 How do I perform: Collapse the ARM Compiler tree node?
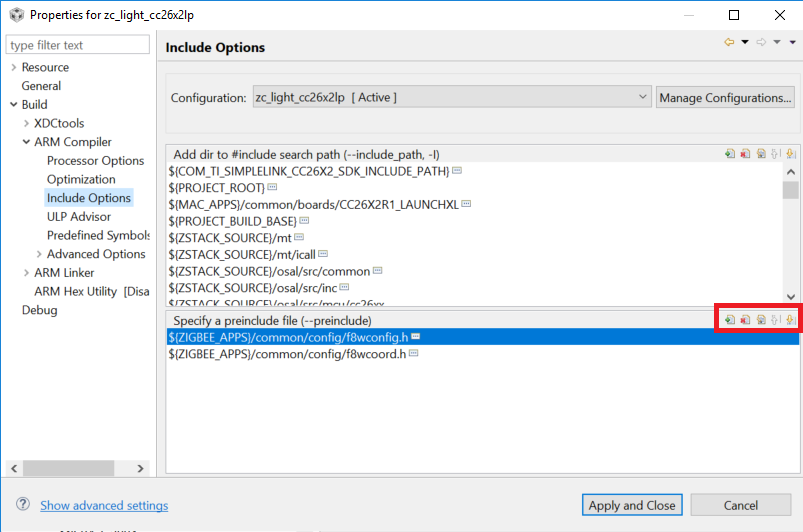(27, 142)
